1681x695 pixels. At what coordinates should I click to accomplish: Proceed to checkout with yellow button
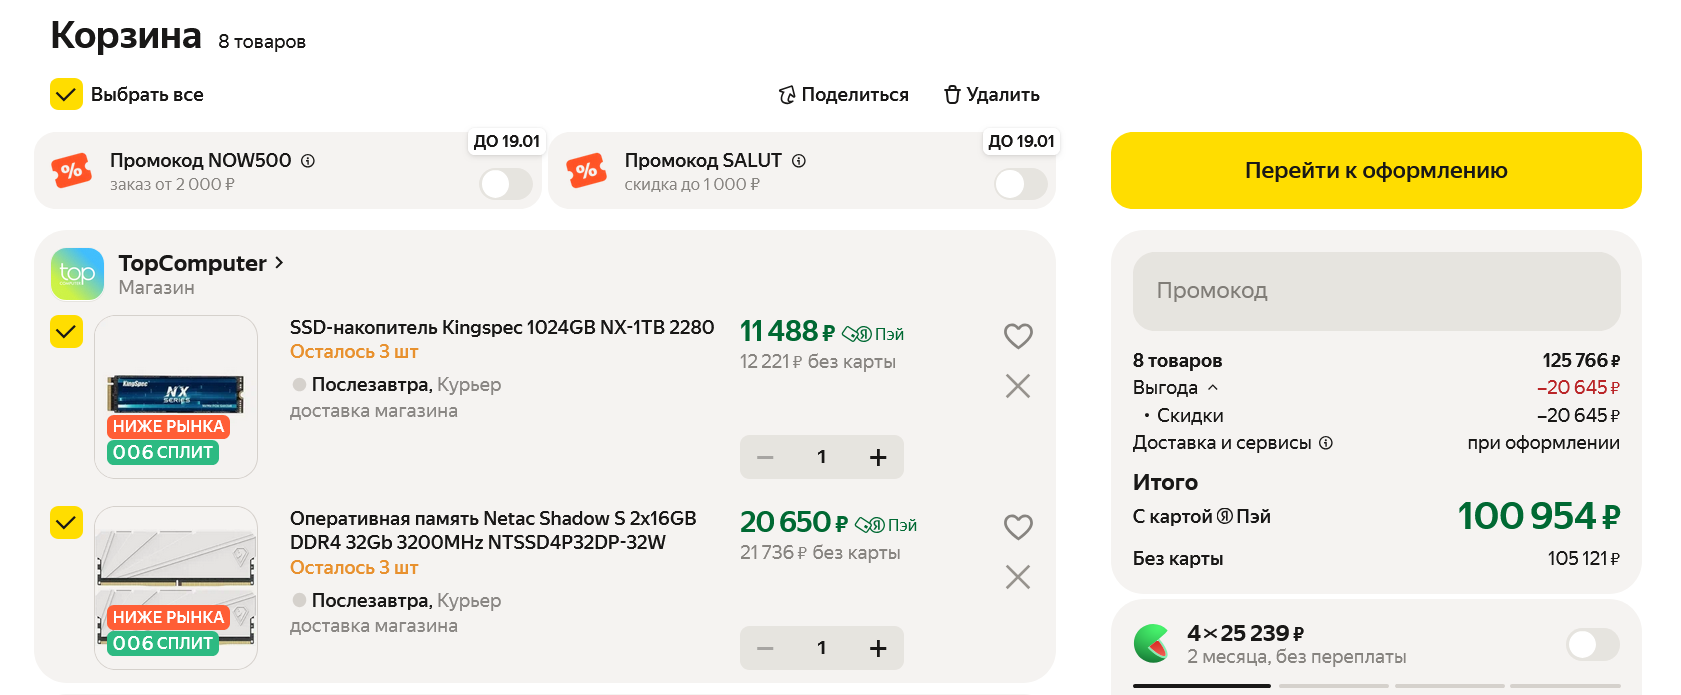(x=1376, y=171)
